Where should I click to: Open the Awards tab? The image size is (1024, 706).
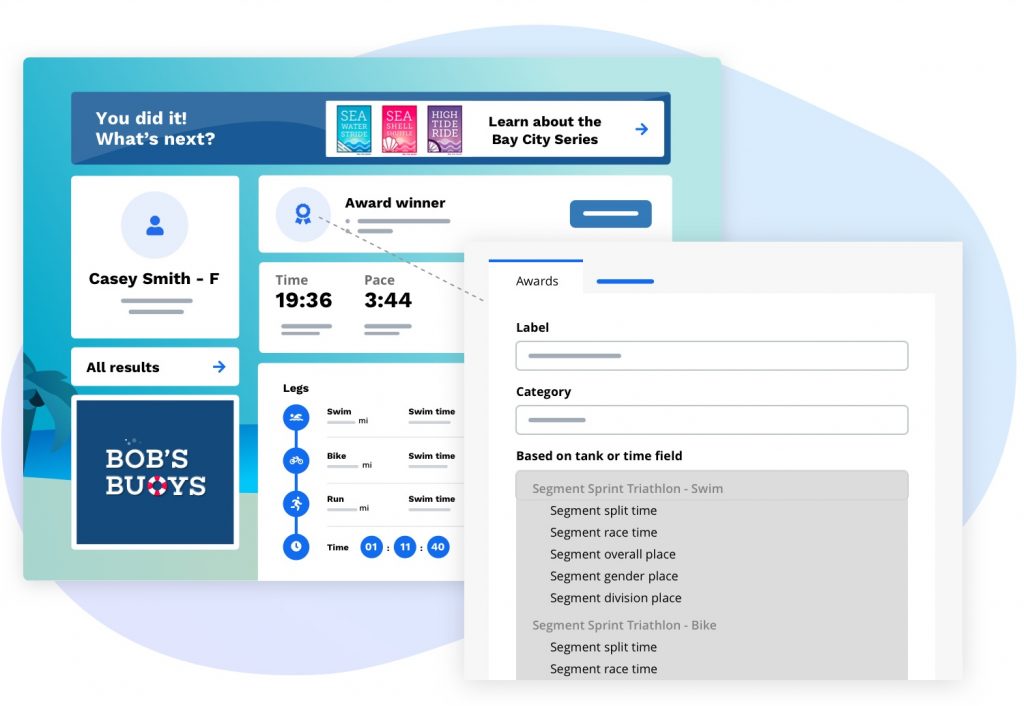tap(537, 281)
